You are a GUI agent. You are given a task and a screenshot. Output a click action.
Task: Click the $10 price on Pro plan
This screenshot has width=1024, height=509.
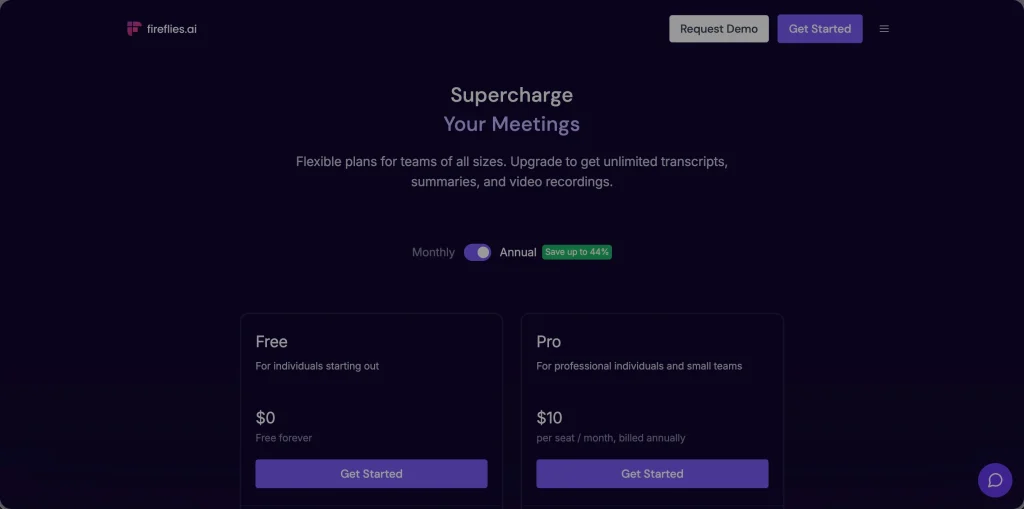coord(550,418)
